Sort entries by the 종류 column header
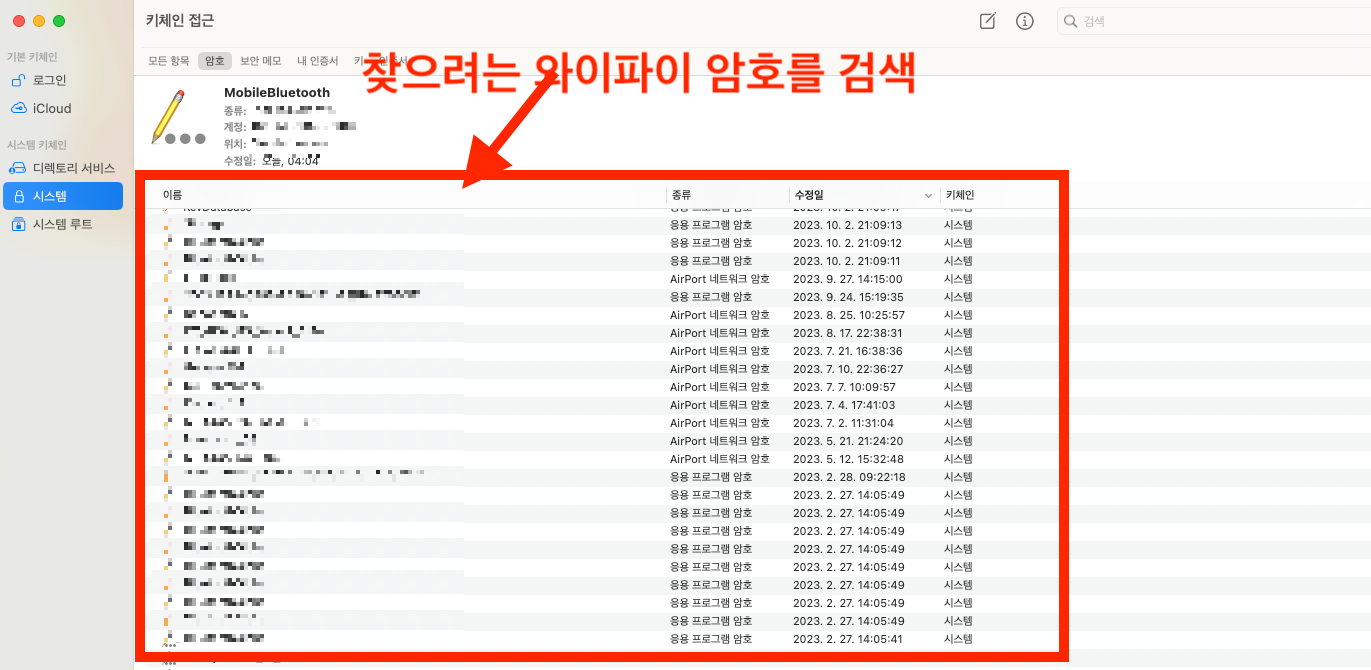 tap(682, 196)
